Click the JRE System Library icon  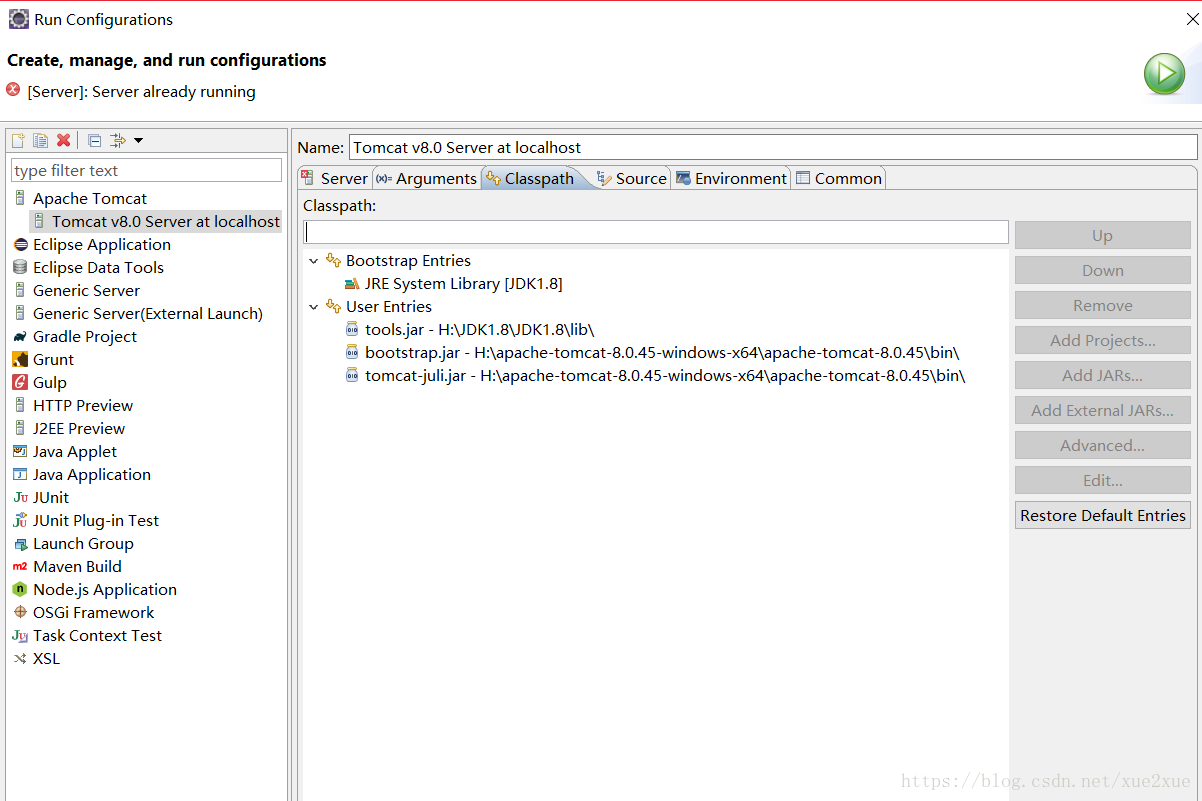352,283
